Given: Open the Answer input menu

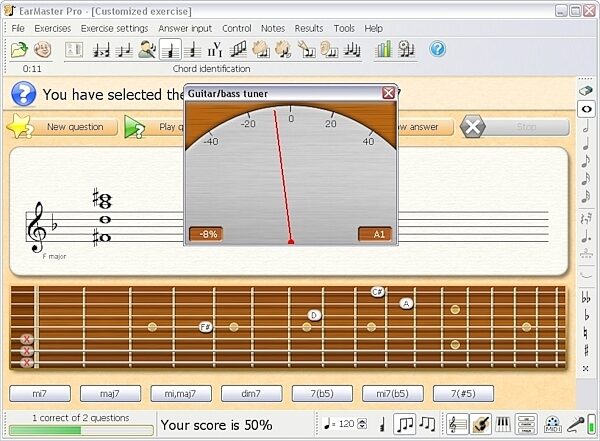Looking at the screenshot, I should [185, 28].
